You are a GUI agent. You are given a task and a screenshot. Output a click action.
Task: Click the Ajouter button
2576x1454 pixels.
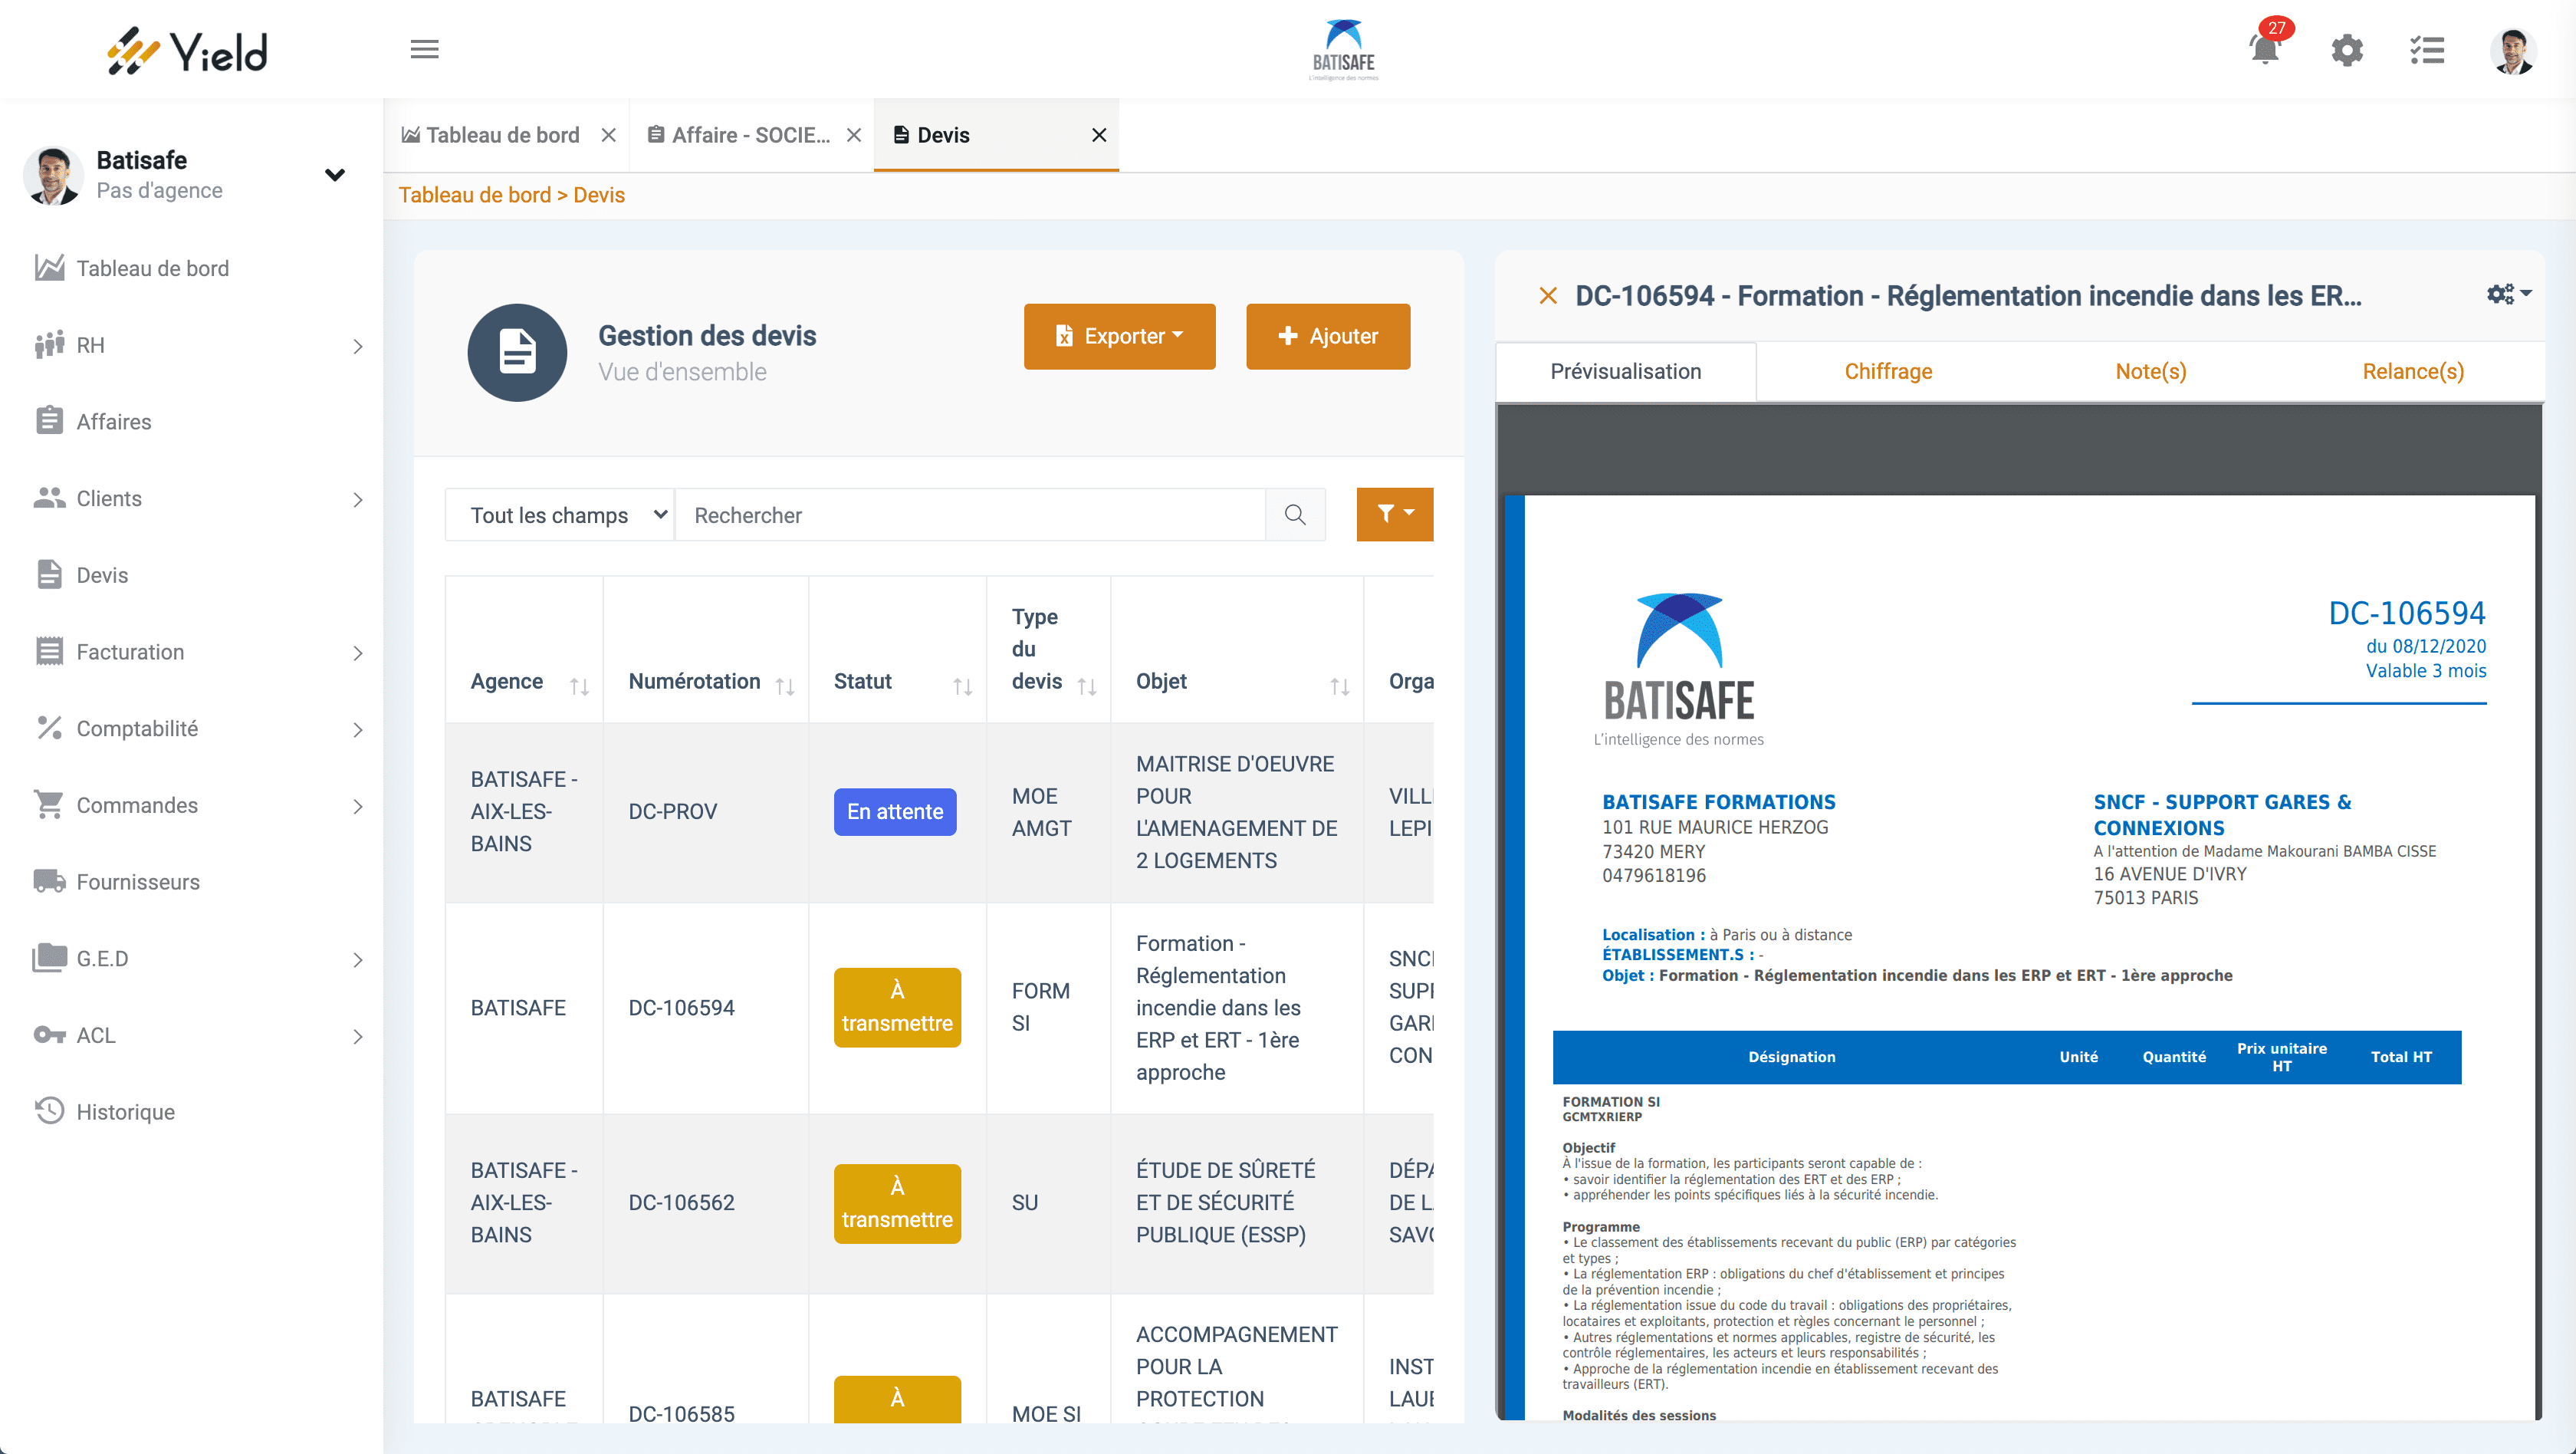pyautogui.click(x=1327, y=336)
